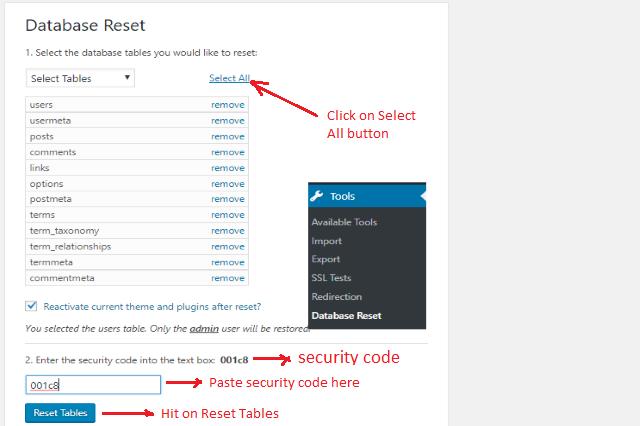The height and width of the screenshot is (426, 640).
Task: Click the termmeta table name
Action: click(51, 262)
